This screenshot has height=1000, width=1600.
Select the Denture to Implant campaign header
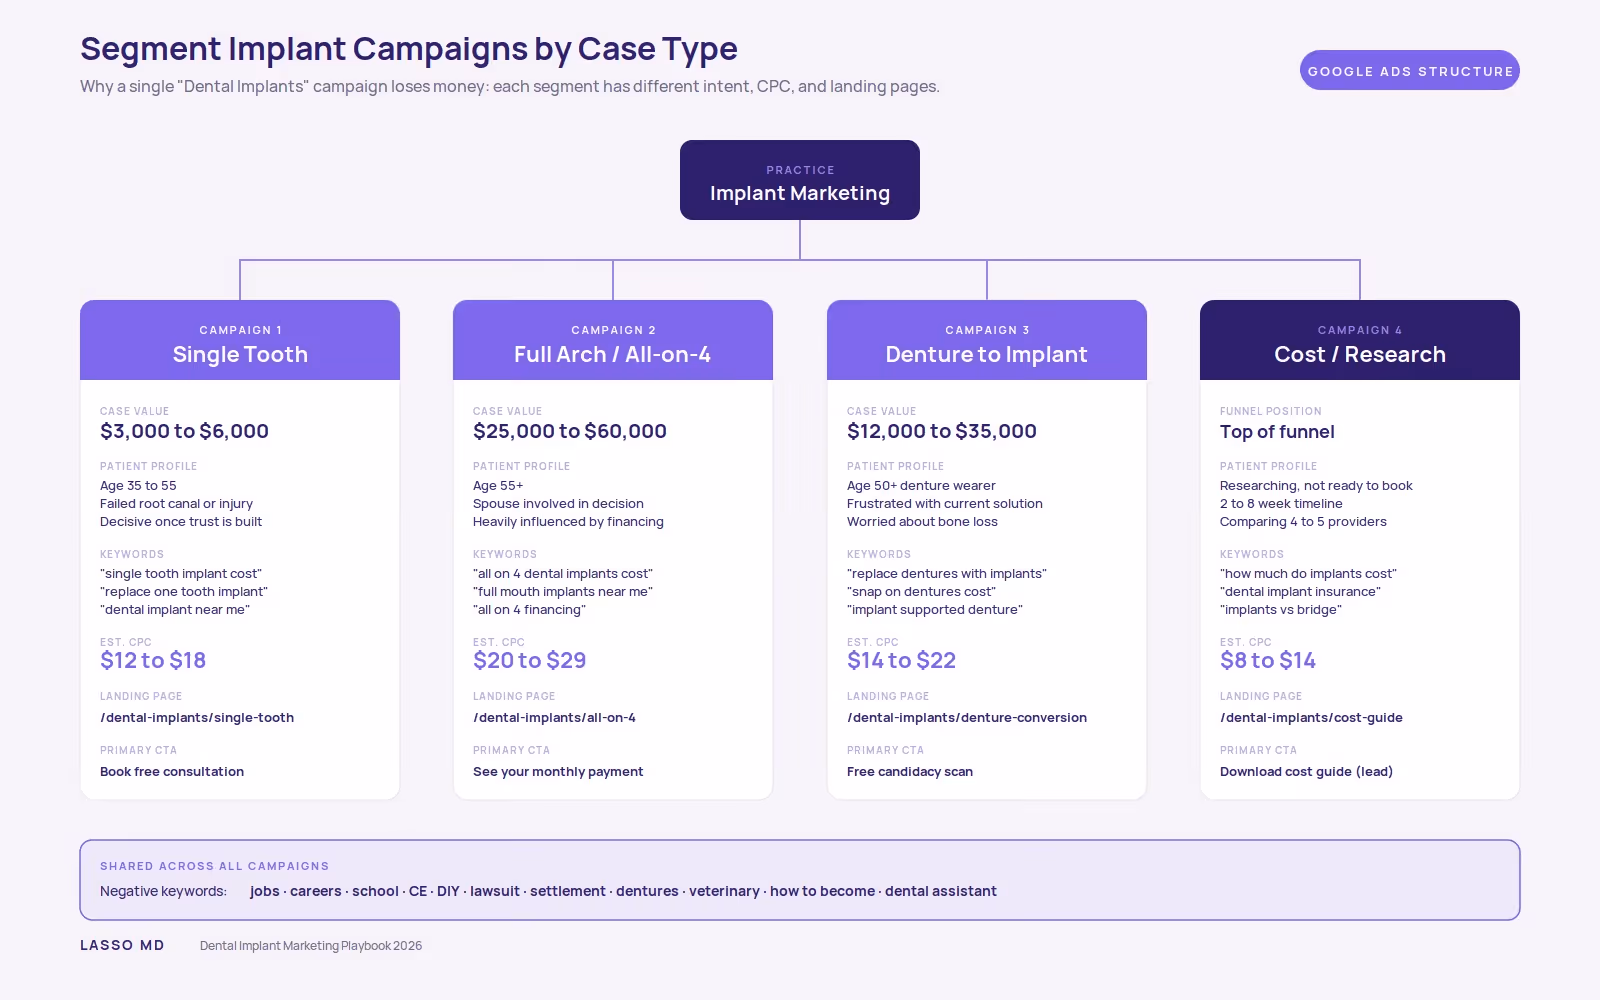(x=987, y=340)
